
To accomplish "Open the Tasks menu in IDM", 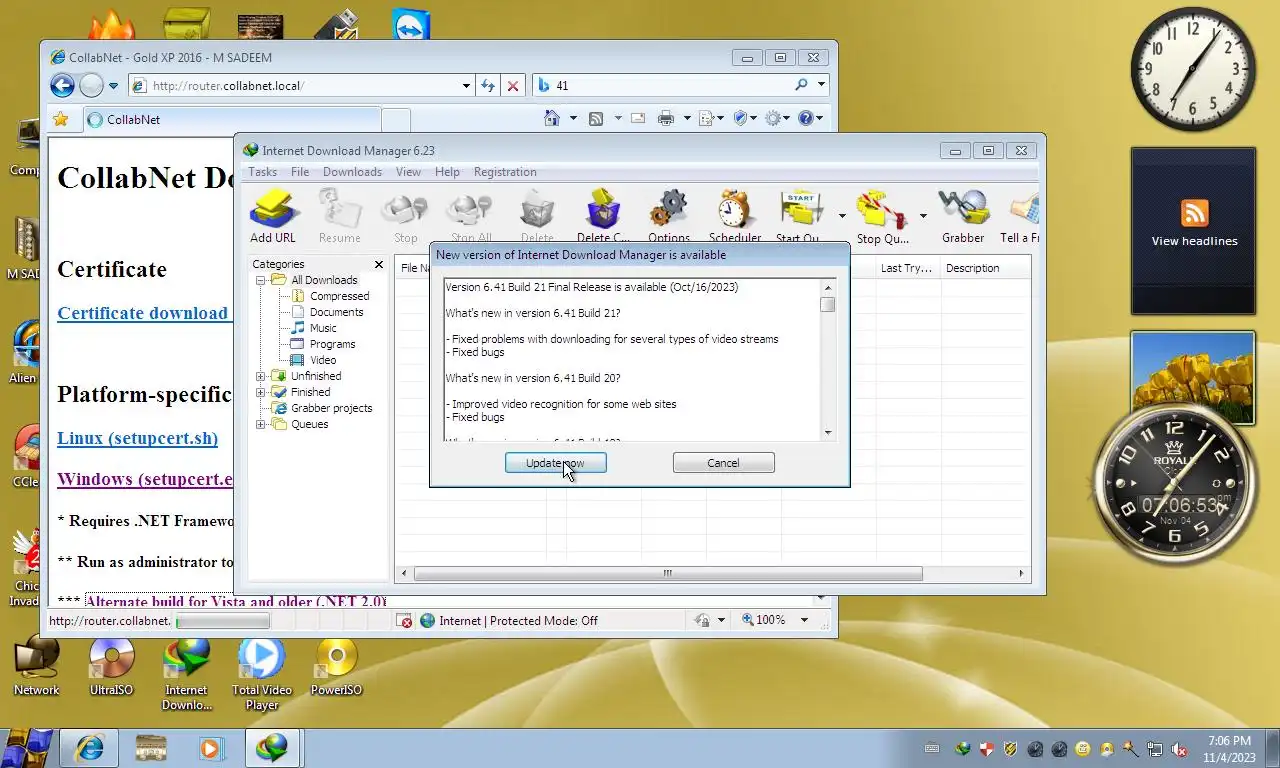I will click(x=263, y=172).
